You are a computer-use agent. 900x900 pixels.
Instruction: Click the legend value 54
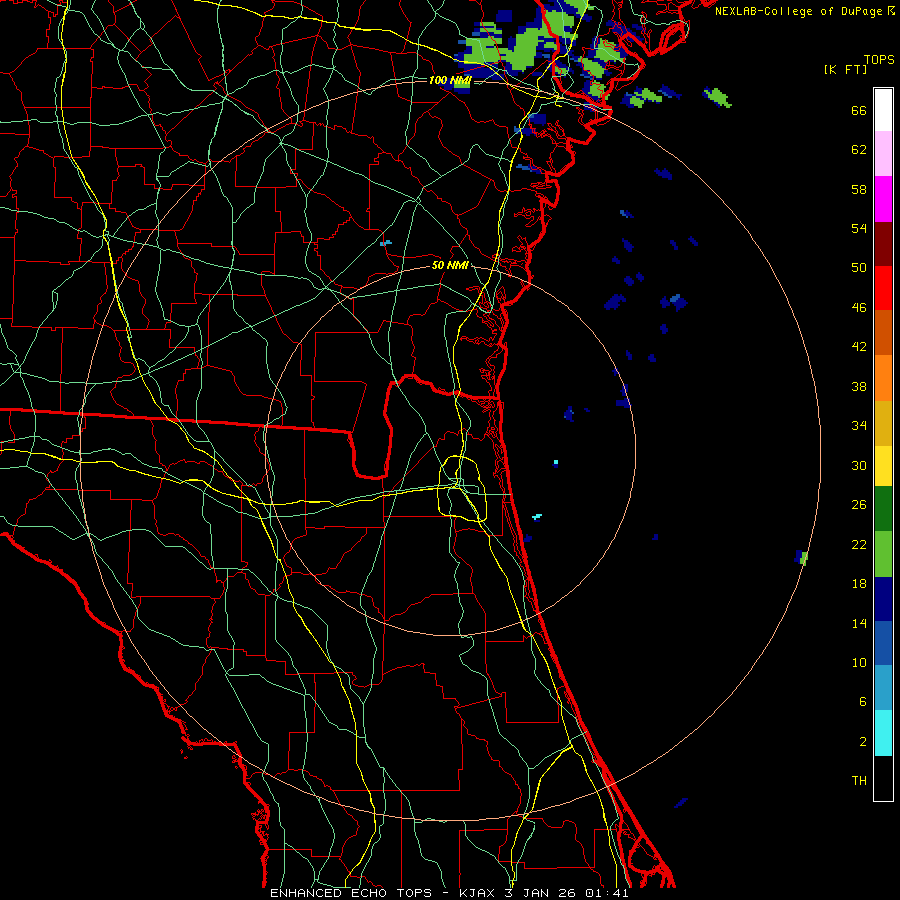[x=859, y=228]
